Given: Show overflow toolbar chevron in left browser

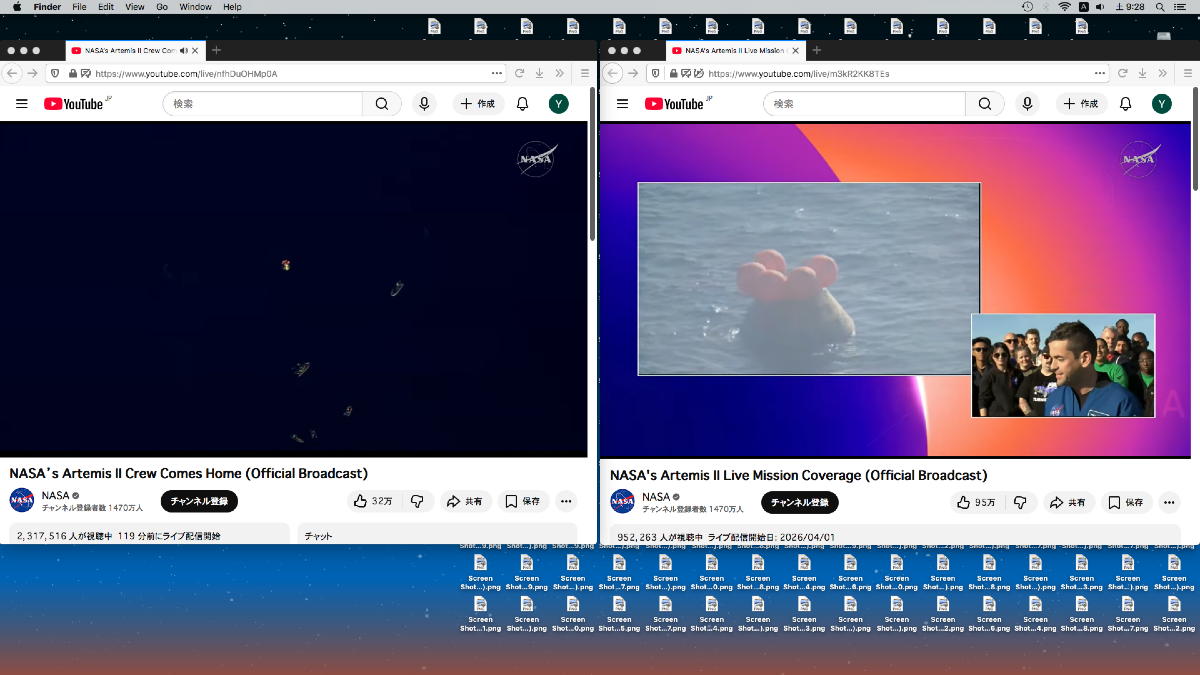Looking at the screenshot, I should point(559,73).
